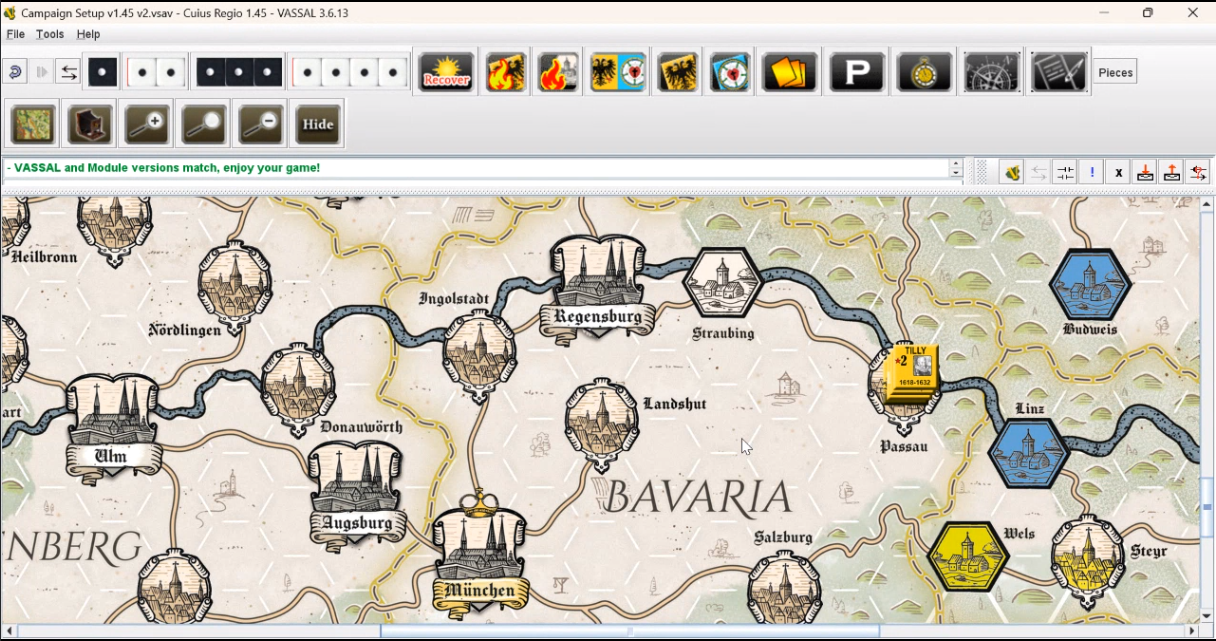The width and height of the screenshot is (1216, 641).
Task: Click the Pieces button
Action: pos(1115,73)
